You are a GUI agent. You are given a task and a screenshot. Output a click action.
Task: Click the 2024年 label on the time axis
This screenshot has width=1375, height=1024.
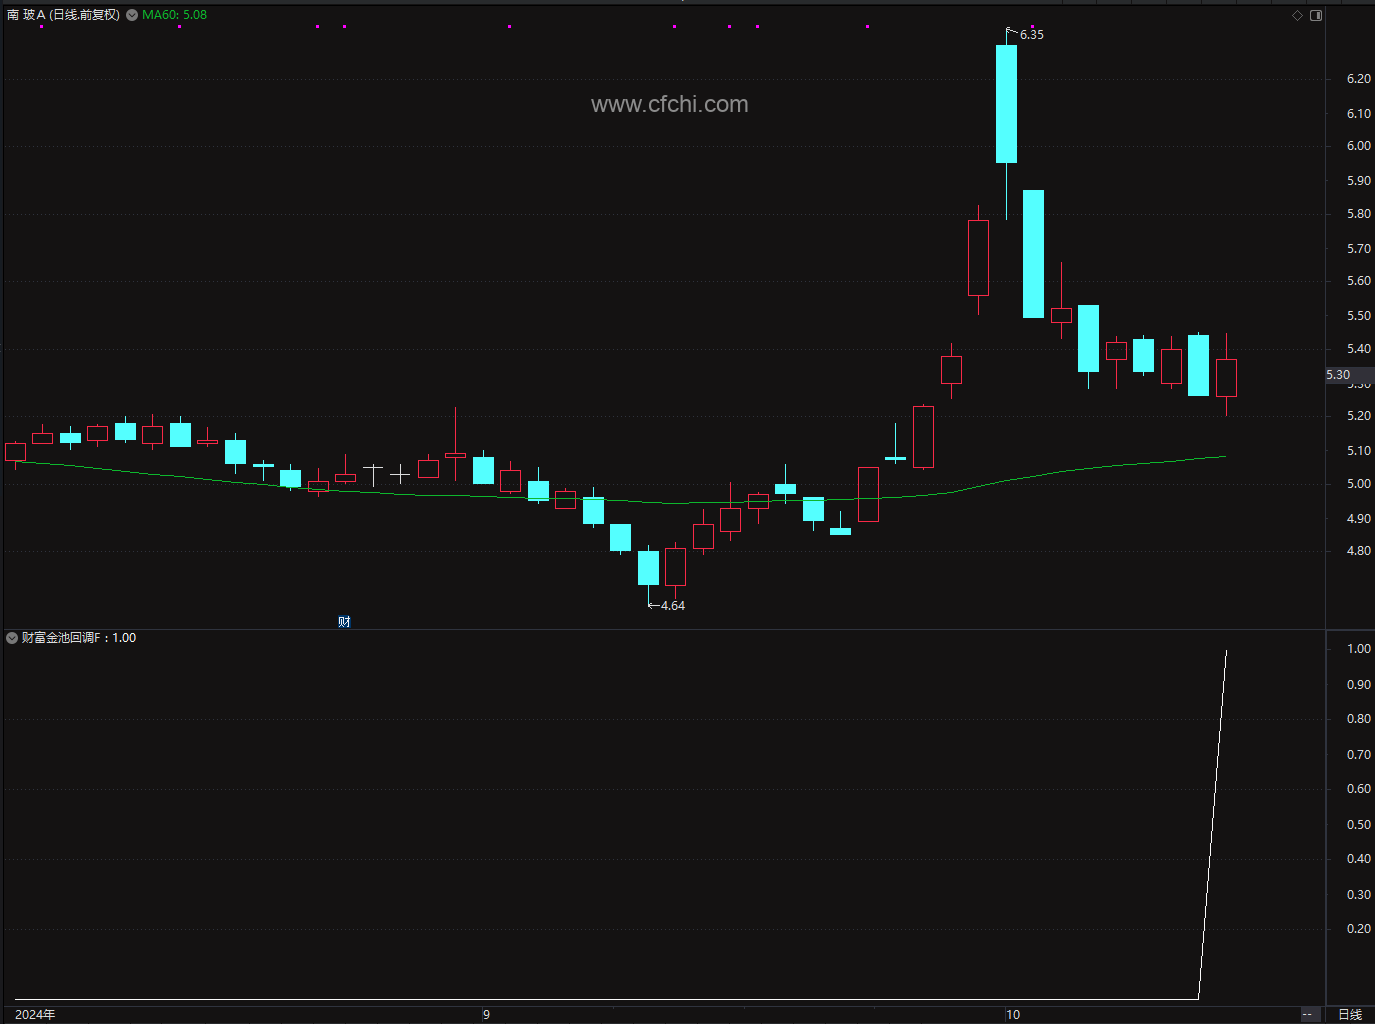click(x=35, y=1014)
